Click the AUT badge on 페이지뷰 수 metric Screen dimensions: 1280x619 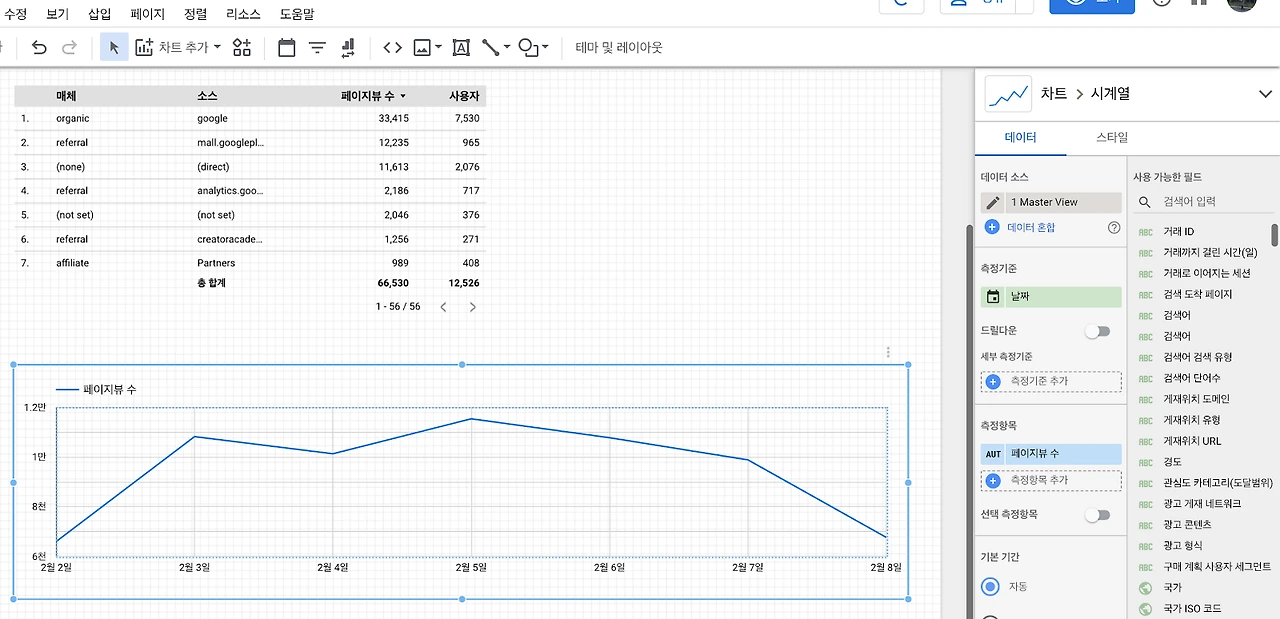[x=993, y=454]
